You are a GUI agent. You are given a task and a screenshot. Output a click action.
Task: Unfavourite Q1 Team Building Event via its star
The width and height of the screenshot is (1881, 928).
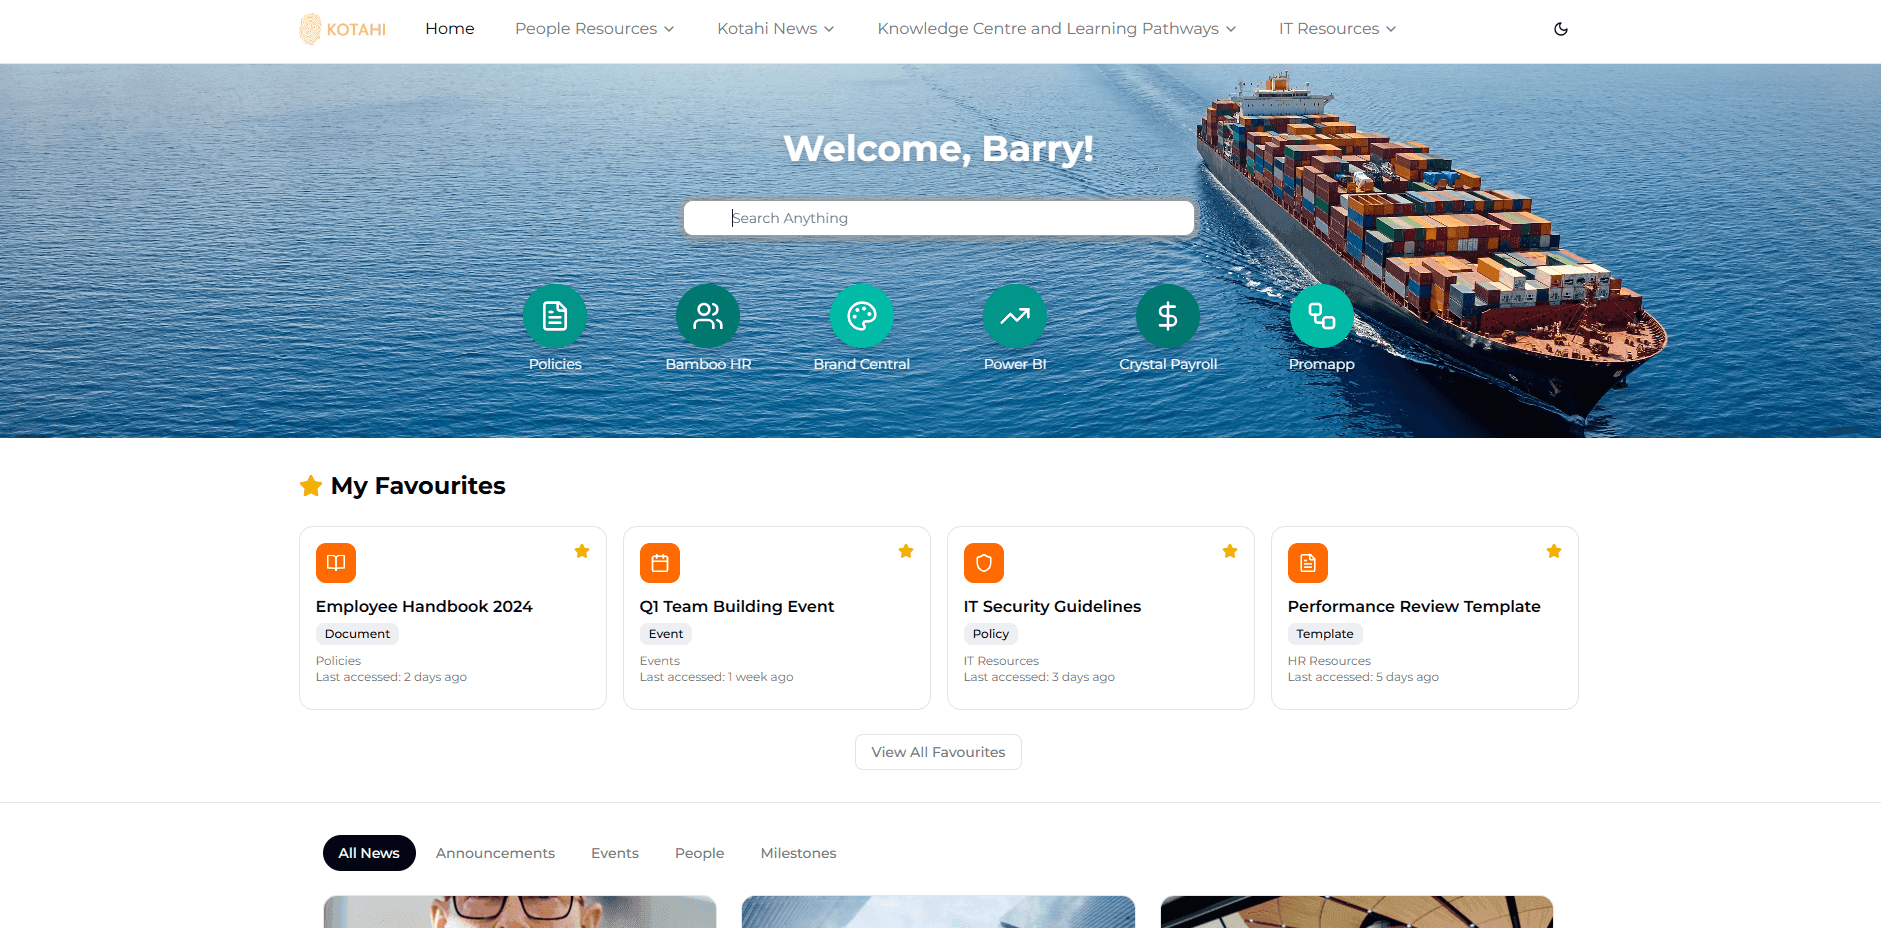click(x=906, y=551)
